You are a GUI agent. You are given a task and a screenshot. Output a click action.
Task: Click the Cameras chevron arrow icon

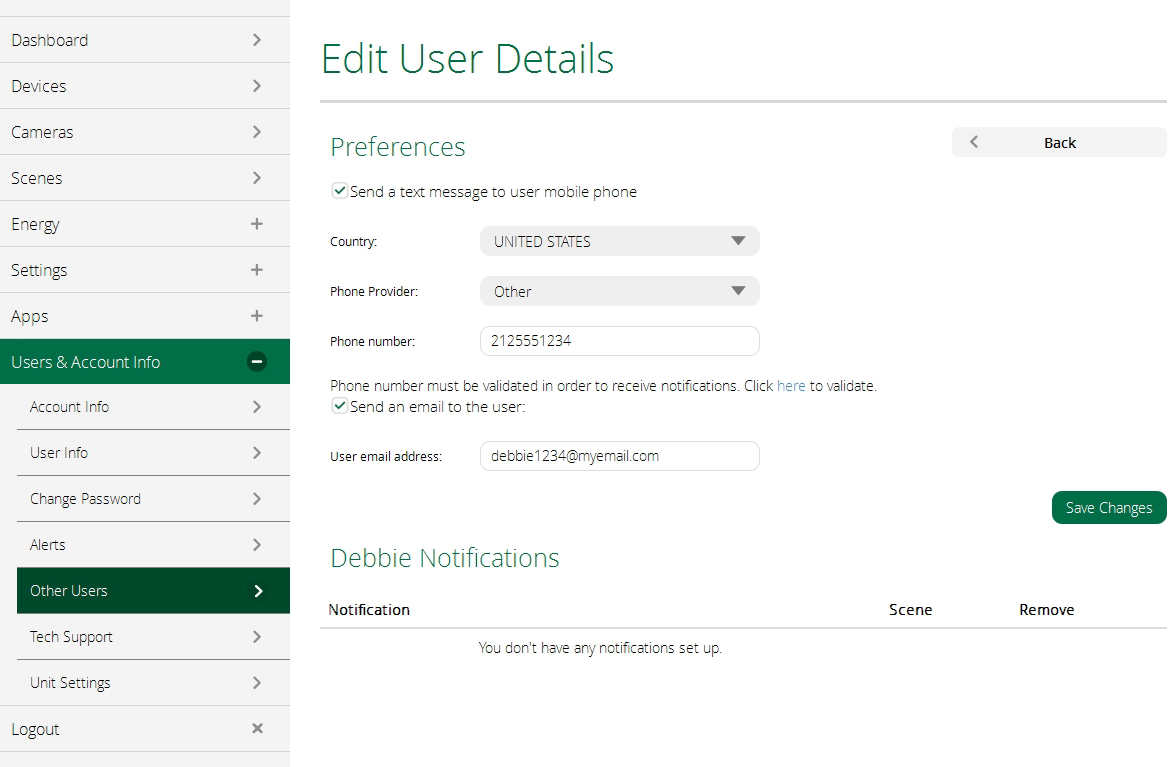point(257,132)
